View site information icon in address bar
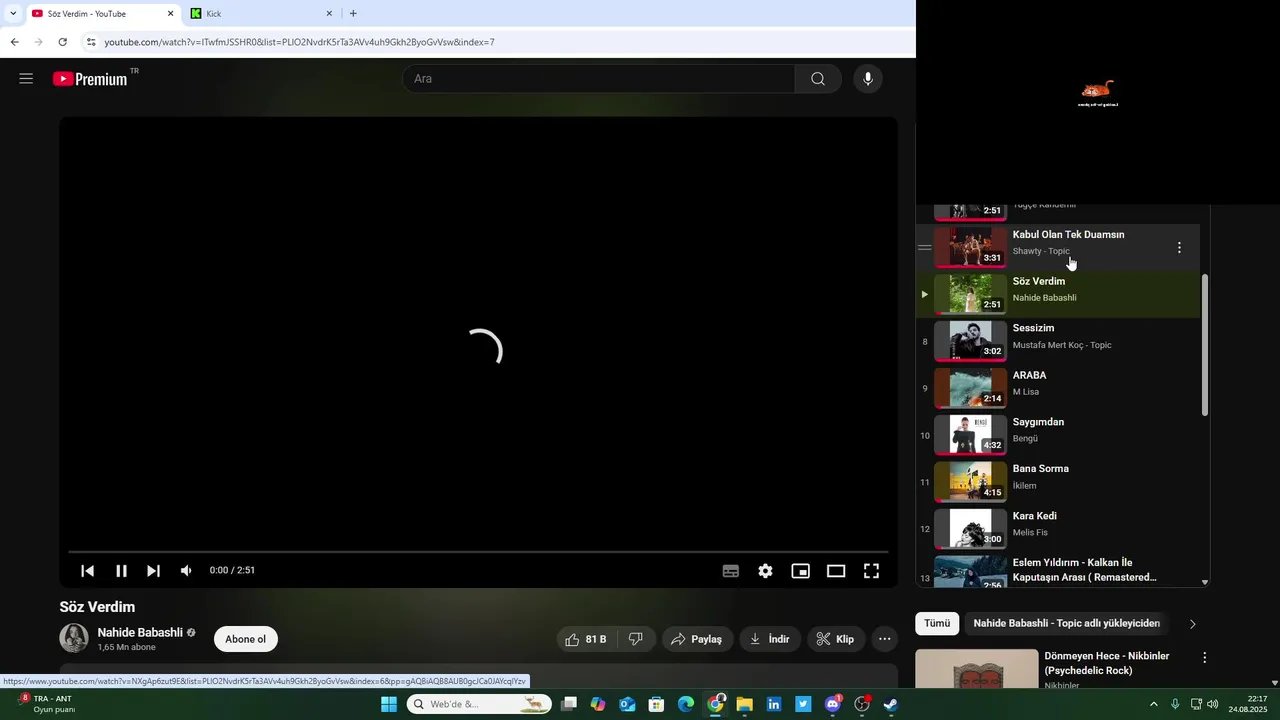Image resolution: width=1280 pixels, height=720 pixels. pos(91,42)
